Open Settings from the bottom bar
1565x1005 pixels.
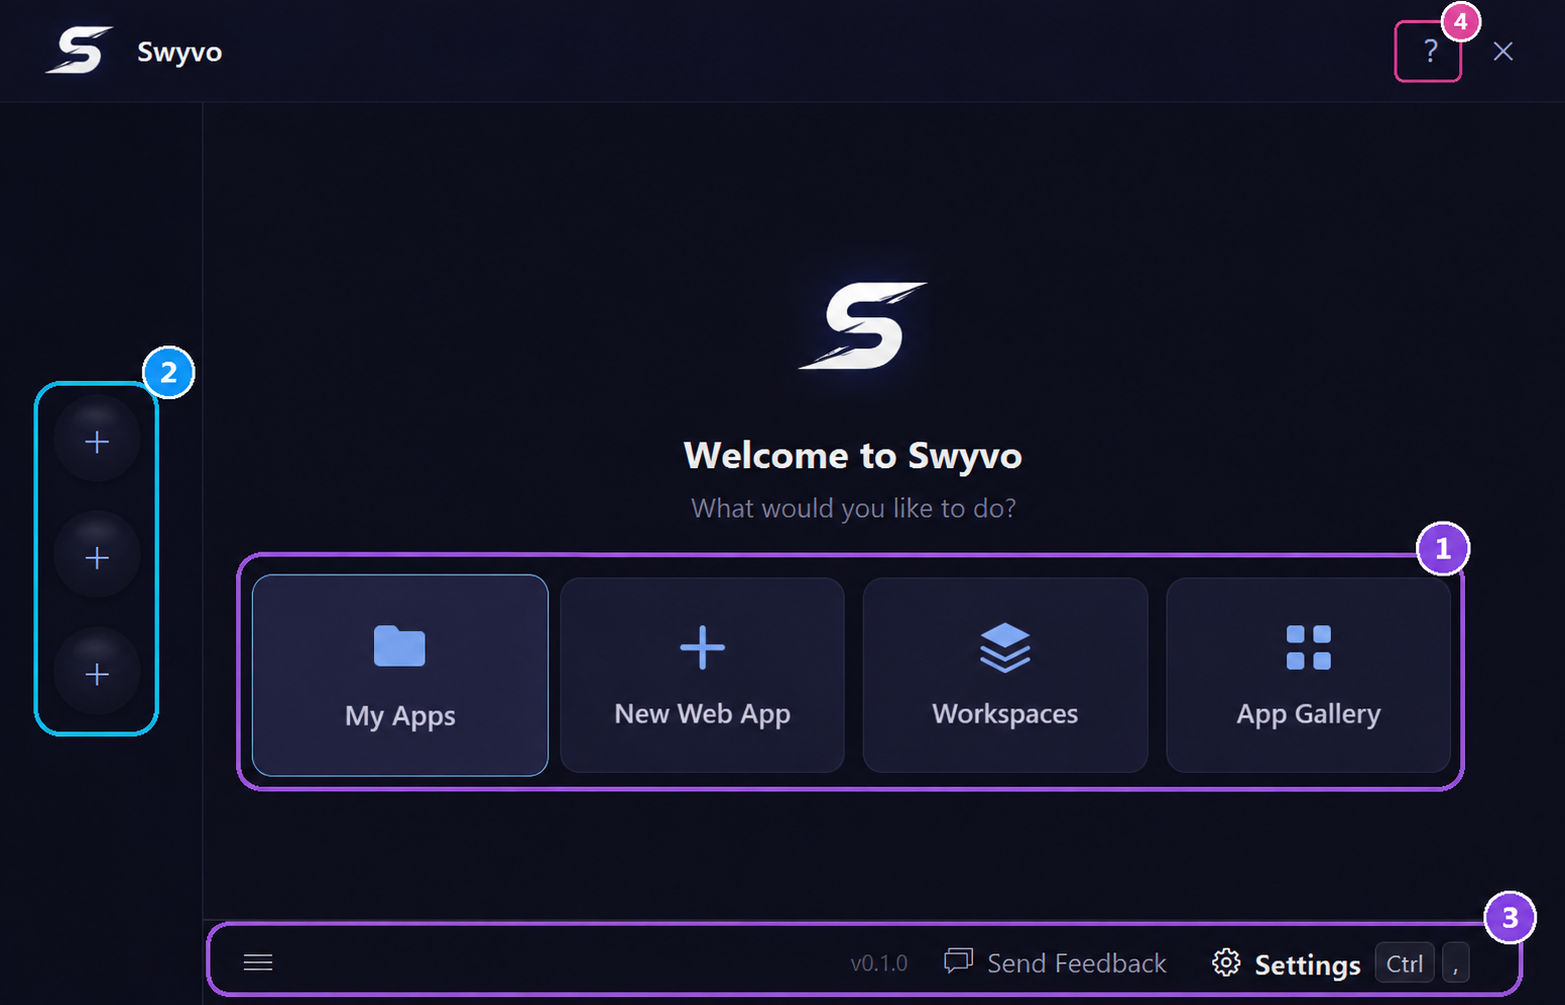pyautogui.click(x=1287, y=964)
